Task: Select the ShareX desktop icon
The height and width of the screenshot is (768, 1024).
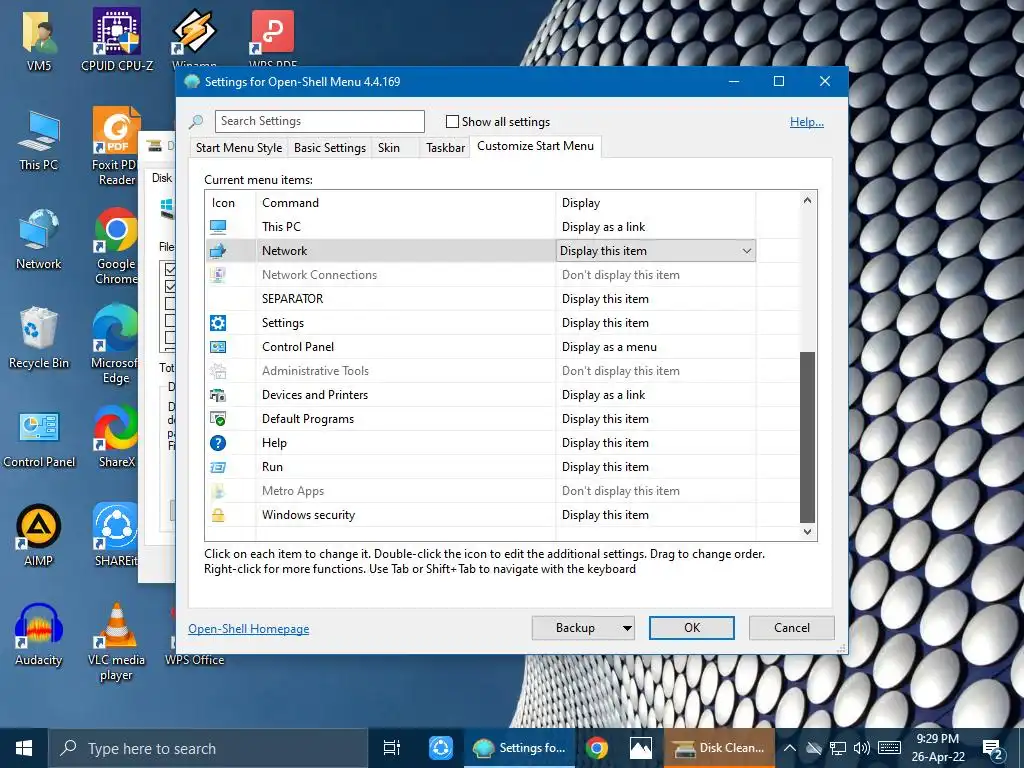Action: tap(116, 436)
